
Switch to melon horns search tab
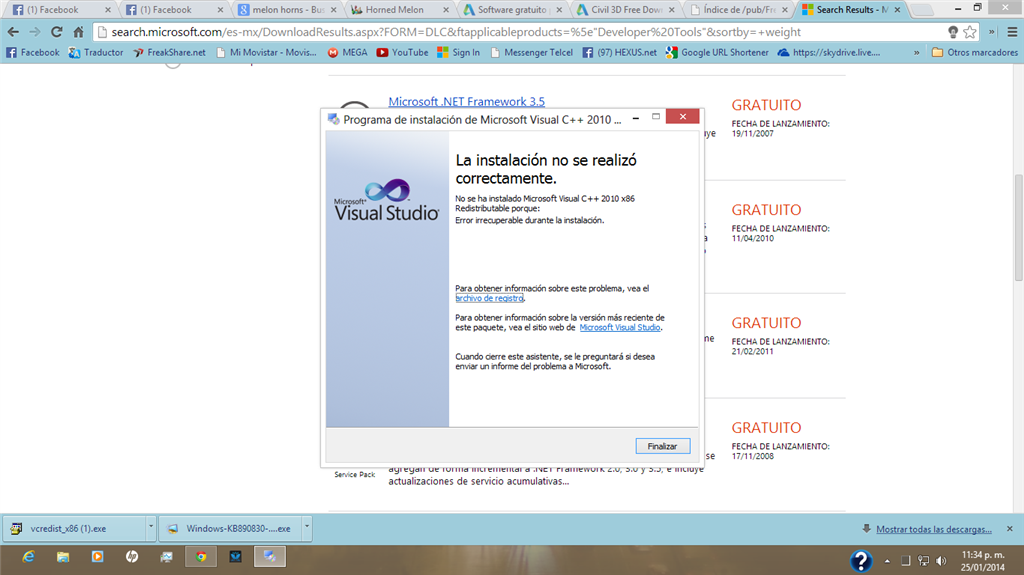click(x=286, y=10)
